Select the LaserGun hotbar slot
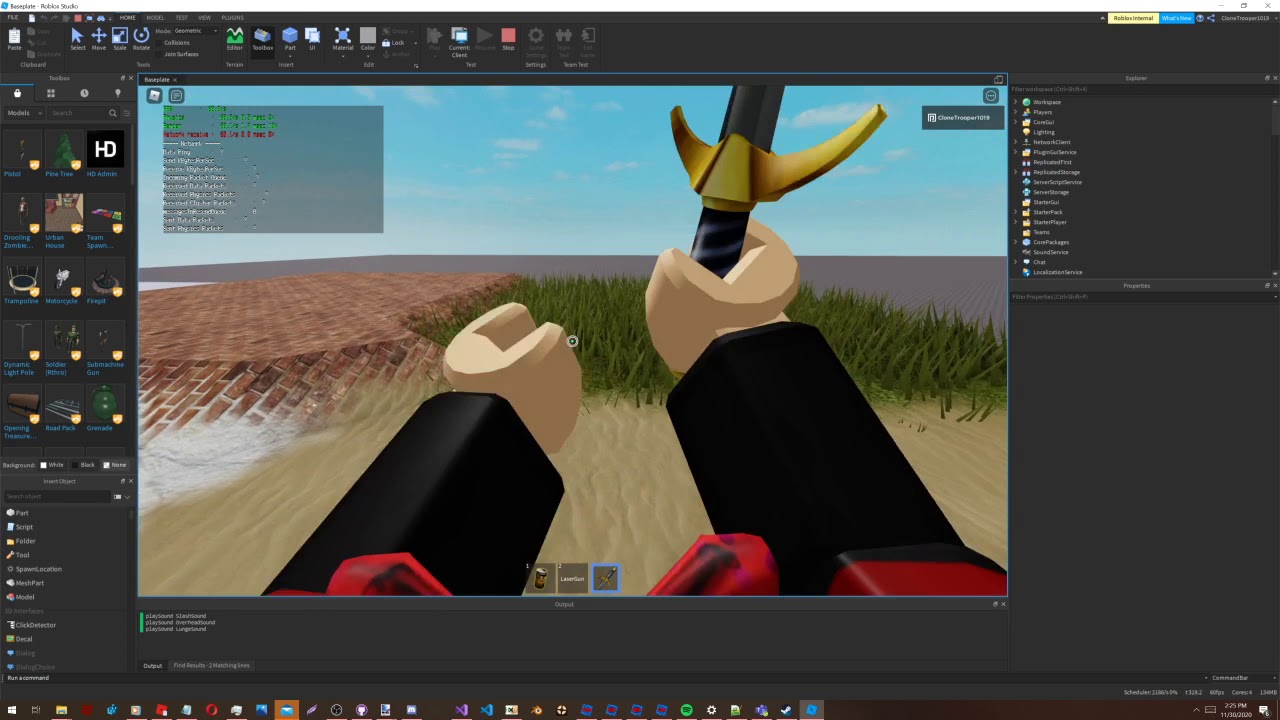 click(572, 577)
